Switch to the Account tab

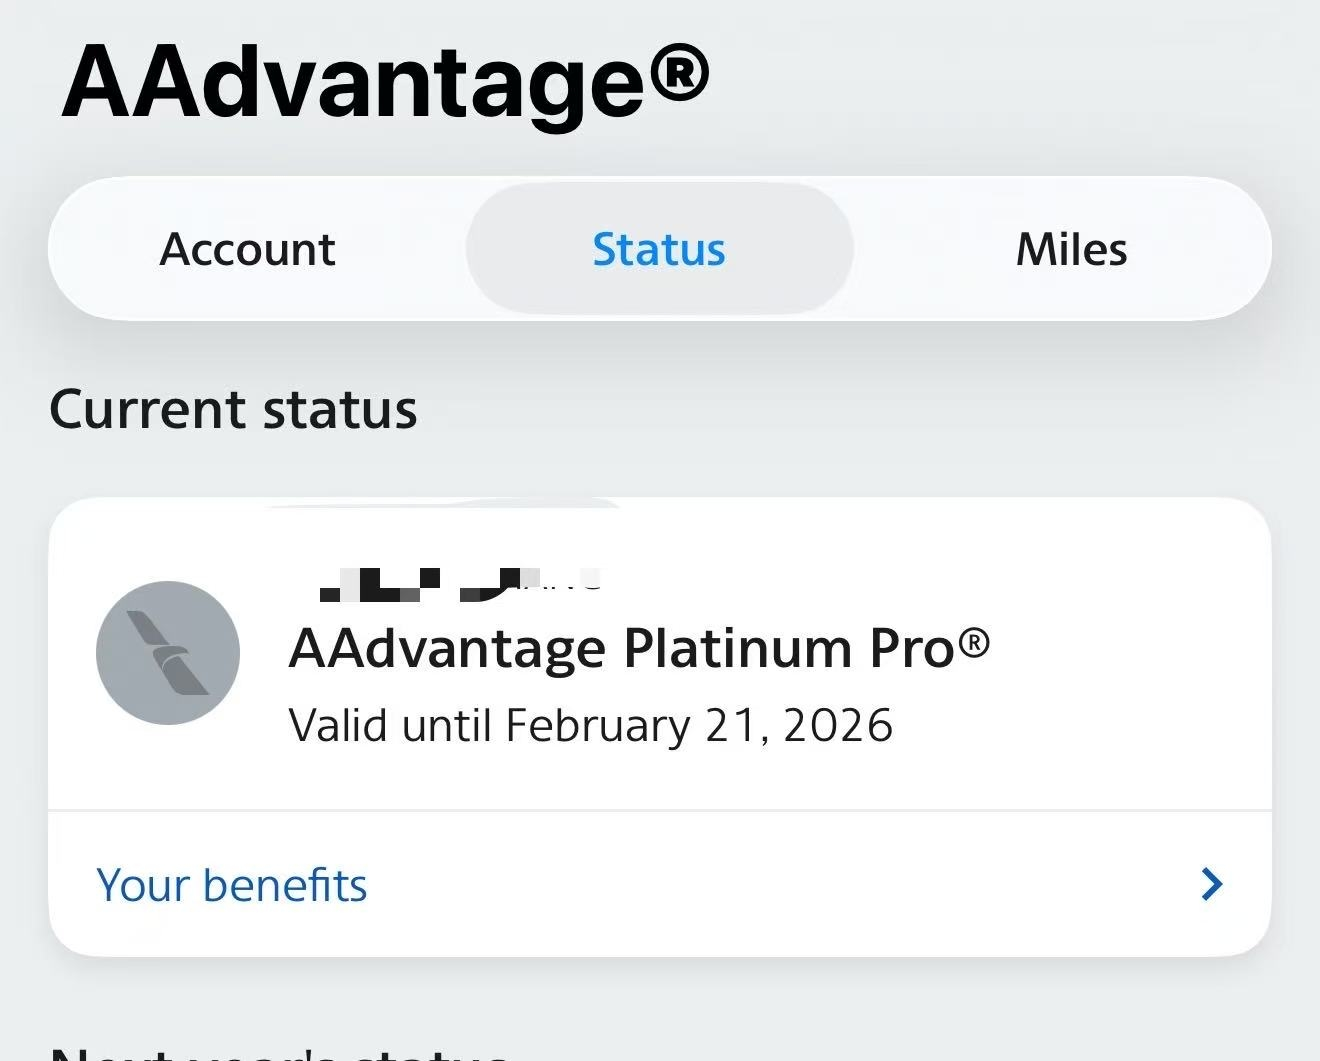point(247,249)
